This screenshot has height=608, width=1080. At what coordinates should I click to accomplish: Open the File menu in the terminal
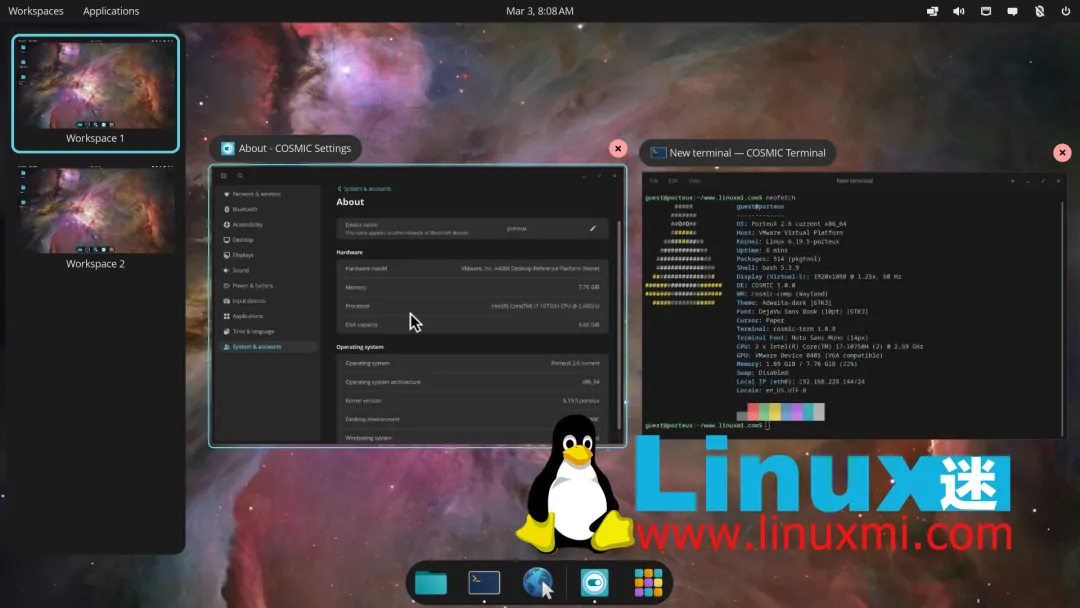coord(654,181)
